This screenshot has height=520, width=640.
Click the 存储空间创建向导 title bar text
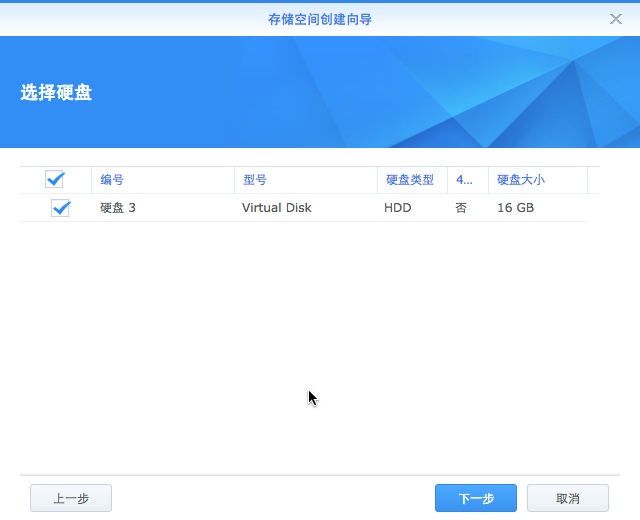pos(319,19)
